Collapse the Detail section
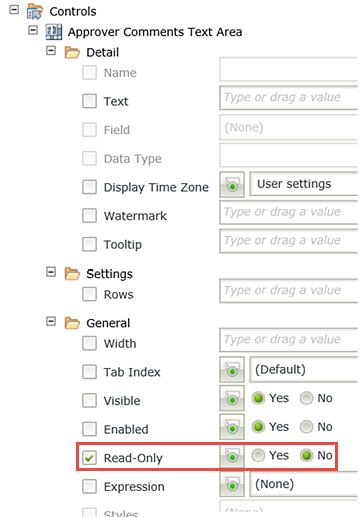Viewport: 360px width, 517px height. 51,51
